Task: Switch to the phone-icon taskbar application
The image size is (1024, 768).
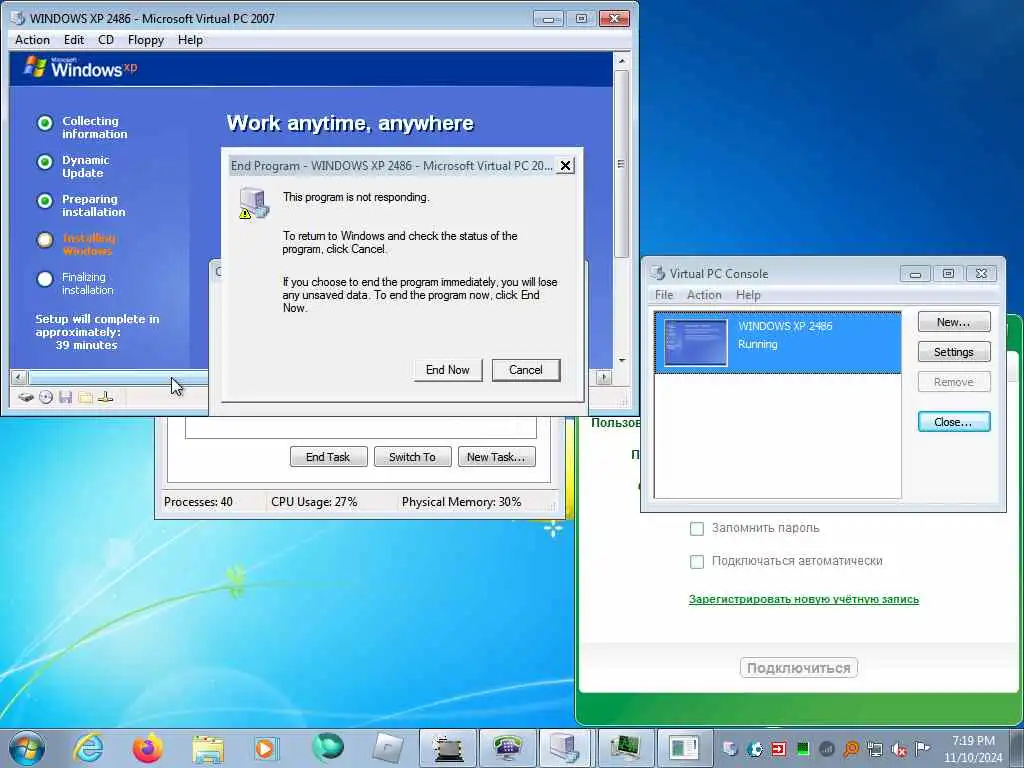Action: 507,748
